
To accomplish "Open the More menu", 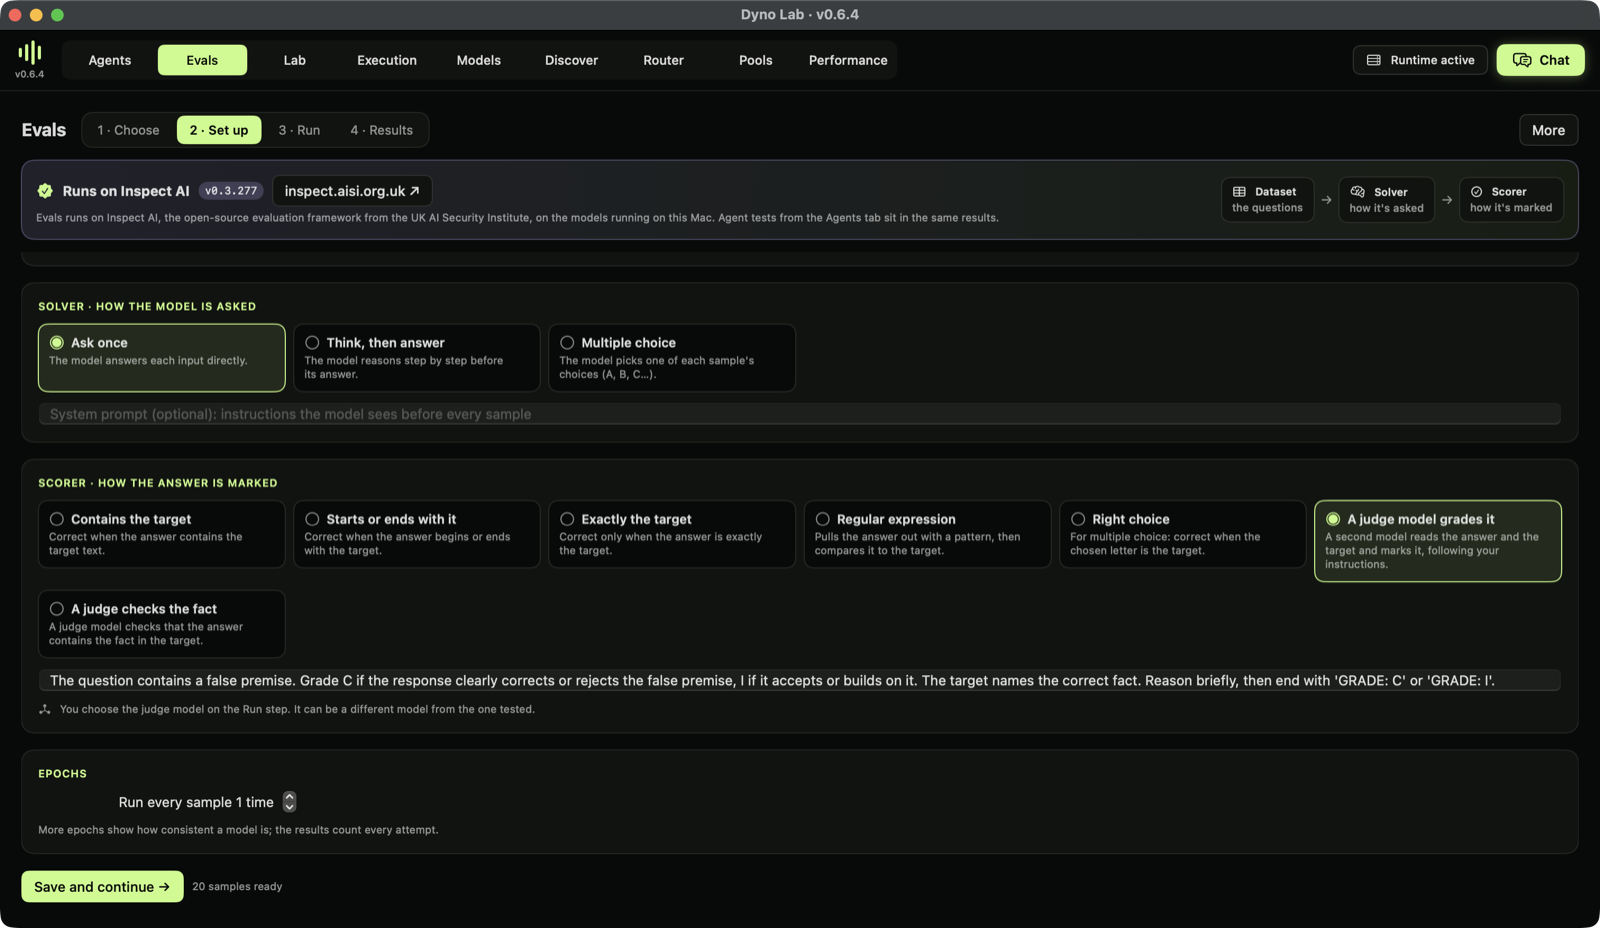I will coord(1548,130).
